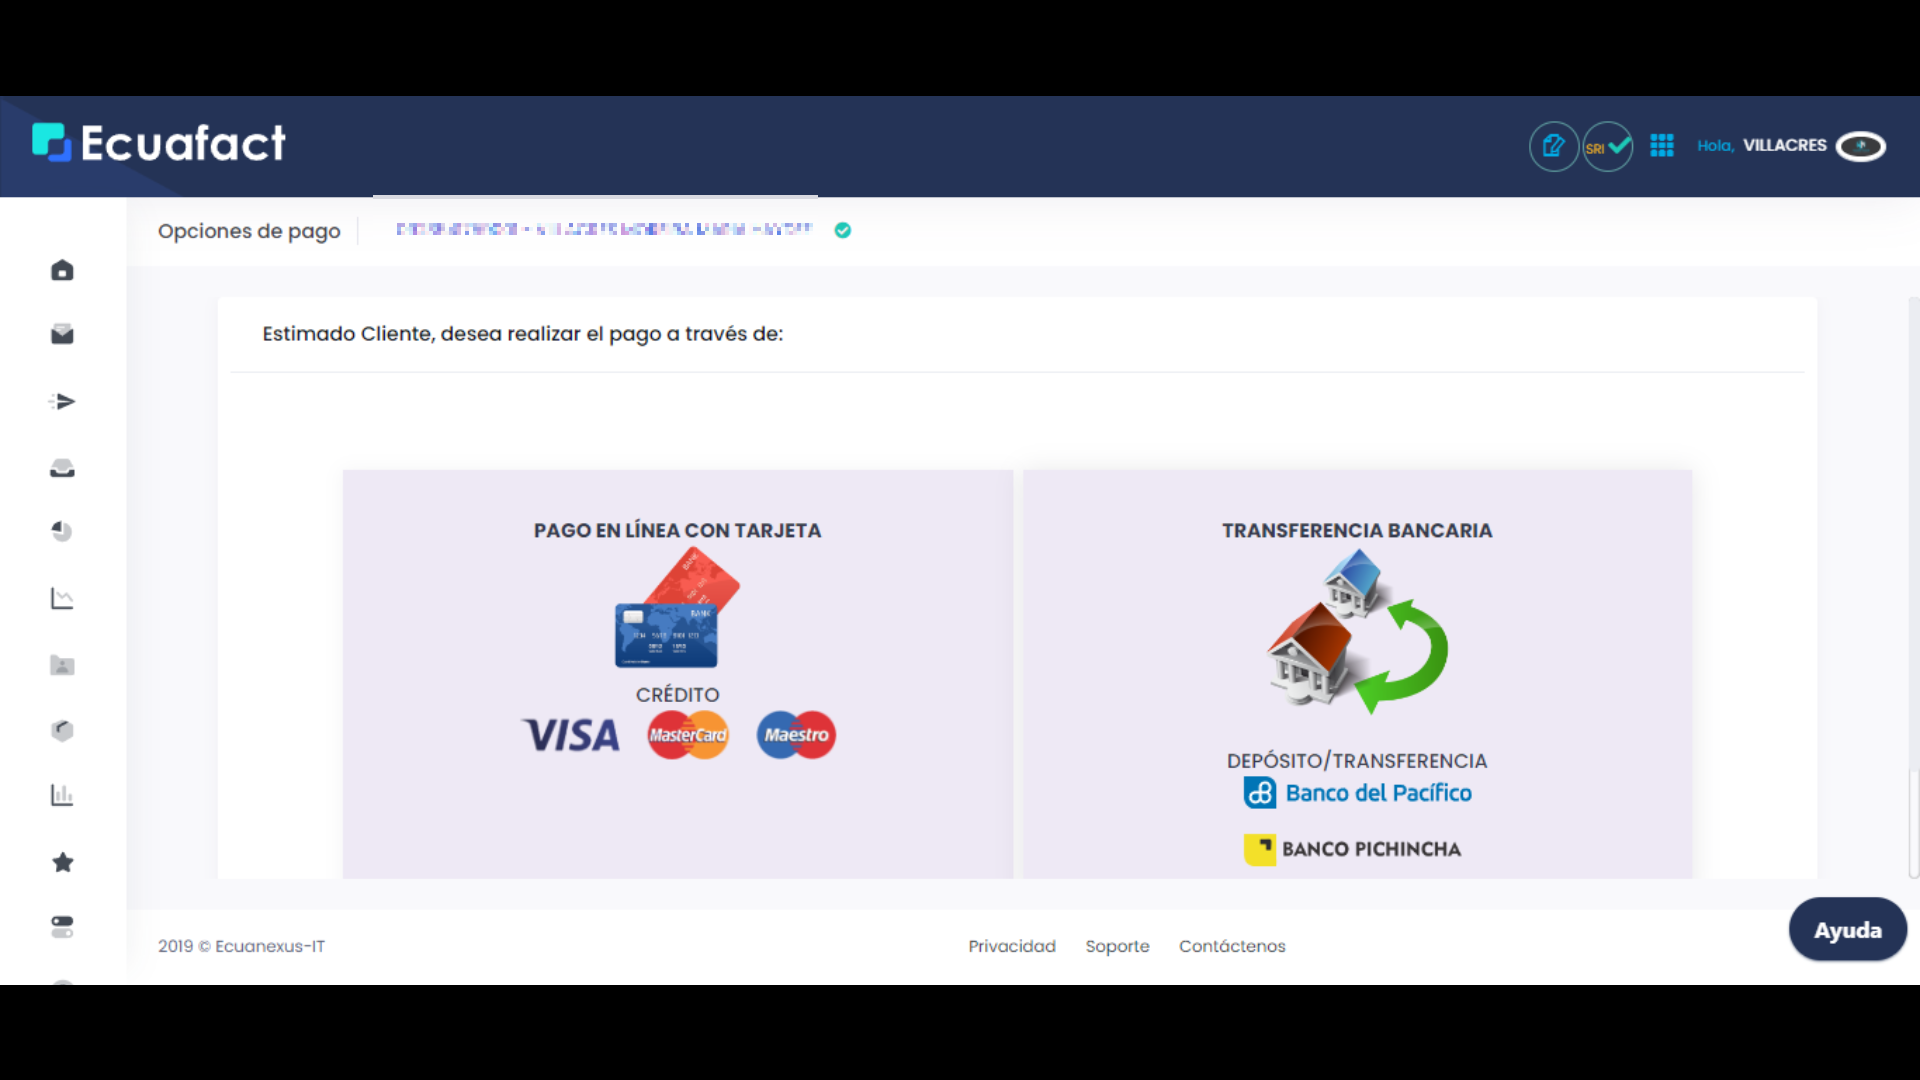Click the bank transfer houses illustration
1920x1080 pixels.
click(1357, 632)
